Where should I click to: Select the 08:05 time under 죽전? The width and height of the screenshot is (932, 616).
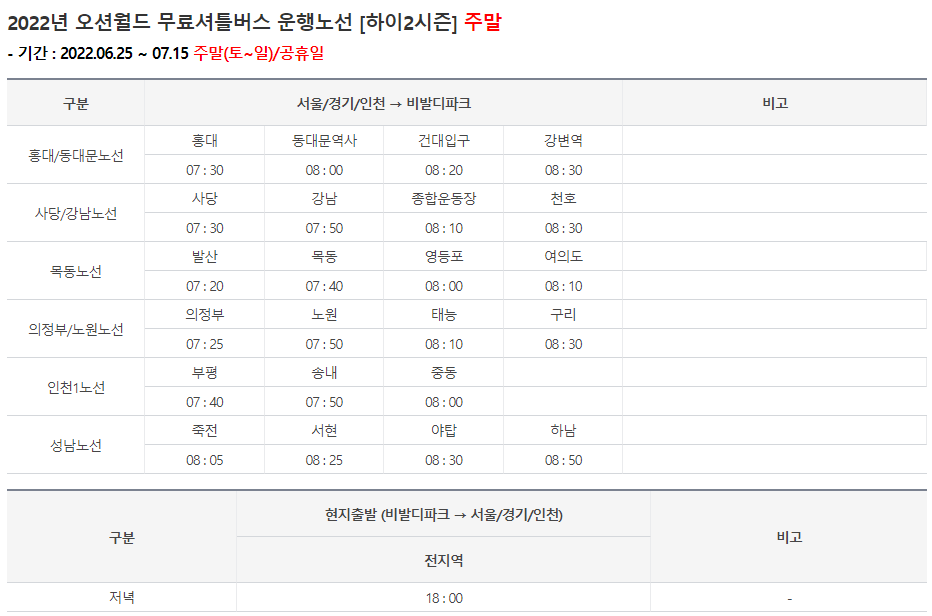[204, 460]
